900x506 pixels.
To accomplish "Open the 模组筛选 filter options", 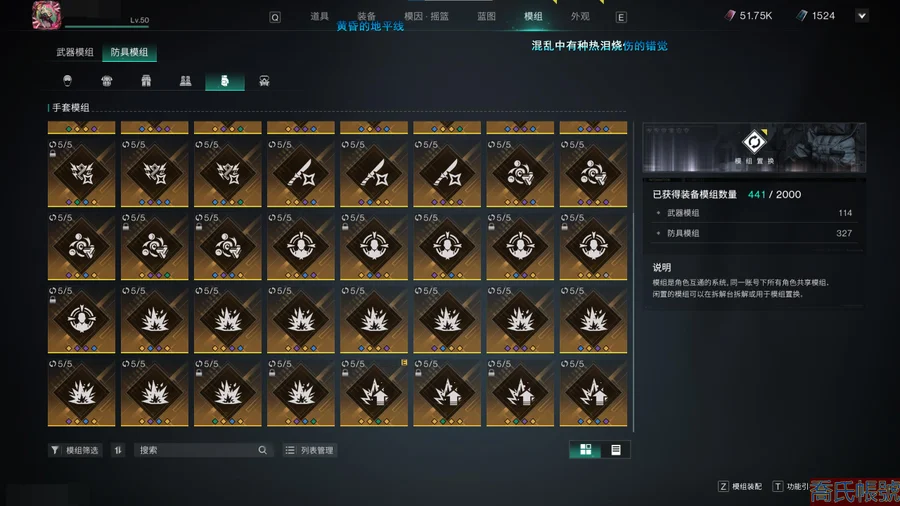I will (75, 450).
